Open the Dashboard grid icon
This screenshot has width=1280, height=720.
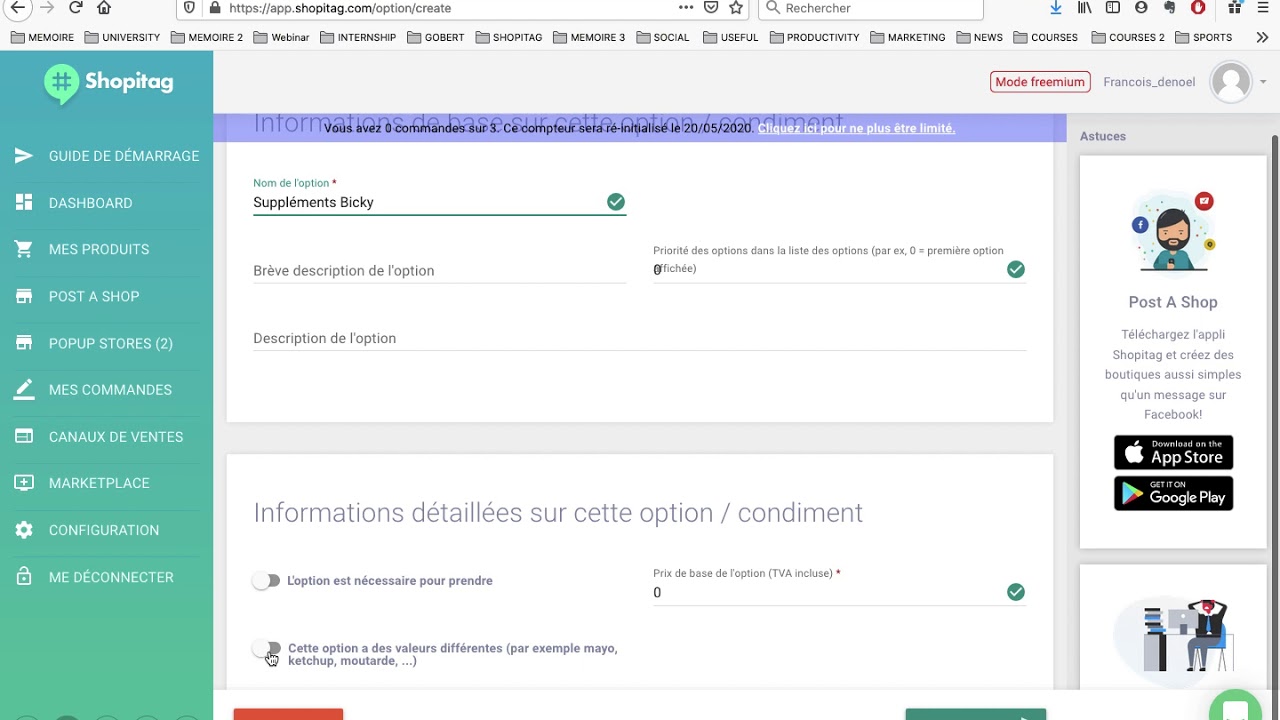point(24,203)
